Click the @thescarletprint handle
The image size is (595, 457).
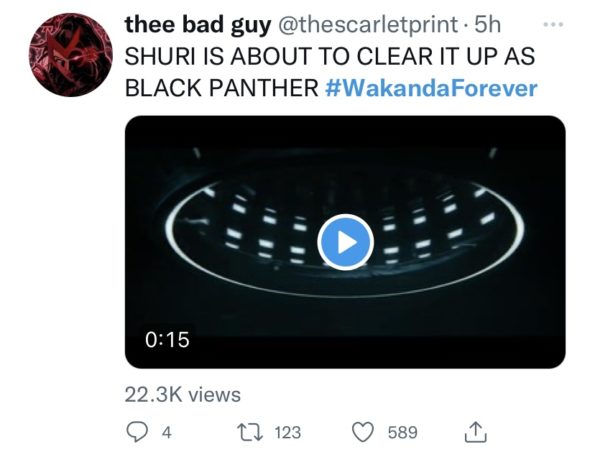point(368,25)
